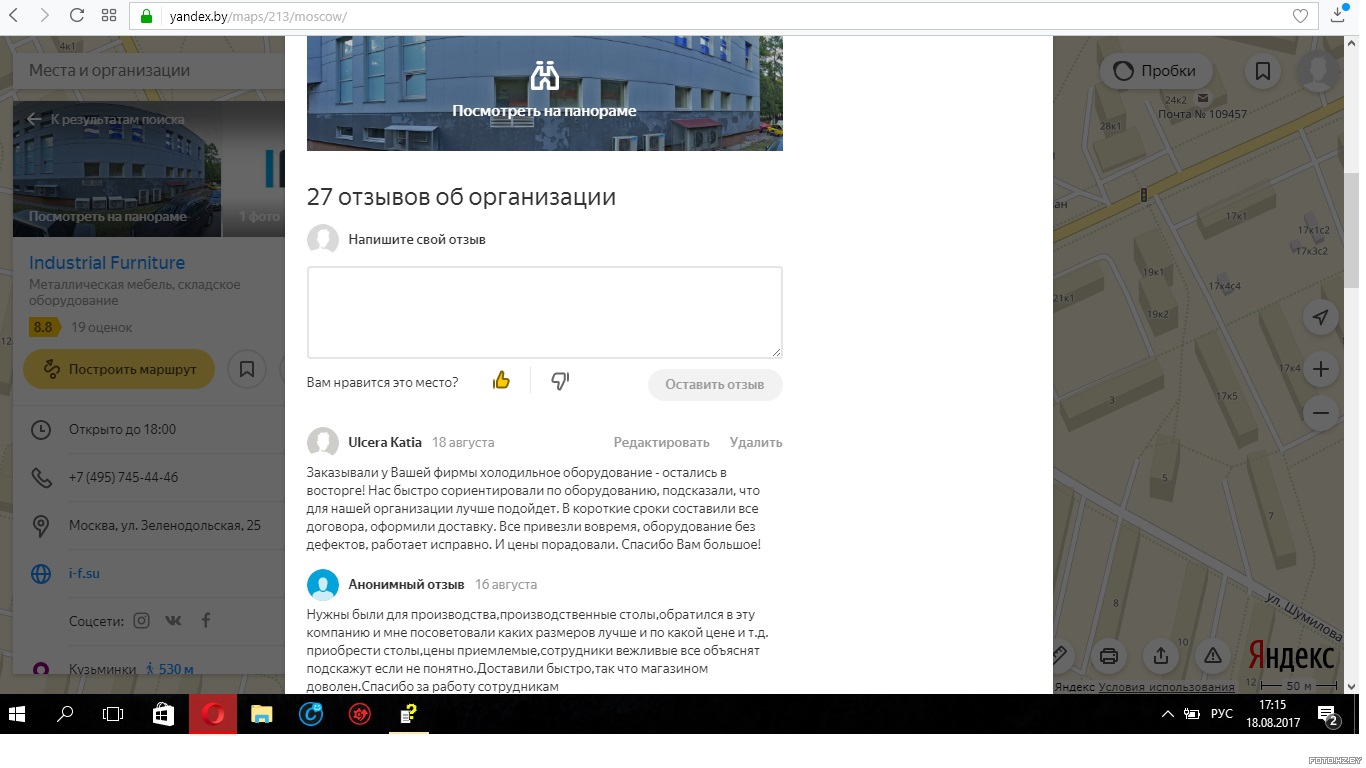This screenshot has height=768, width=1366.
Task: Click thumbs down dislike icon
Action: click(x=560, y=380)
